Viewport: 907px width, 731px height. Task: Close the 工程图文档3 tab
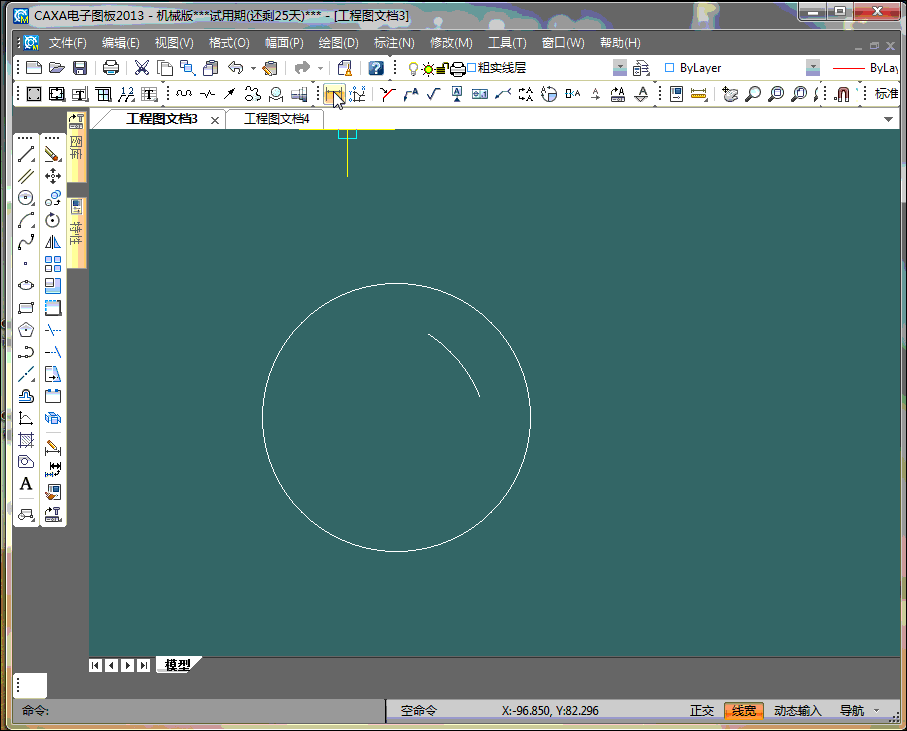[215, 120]
